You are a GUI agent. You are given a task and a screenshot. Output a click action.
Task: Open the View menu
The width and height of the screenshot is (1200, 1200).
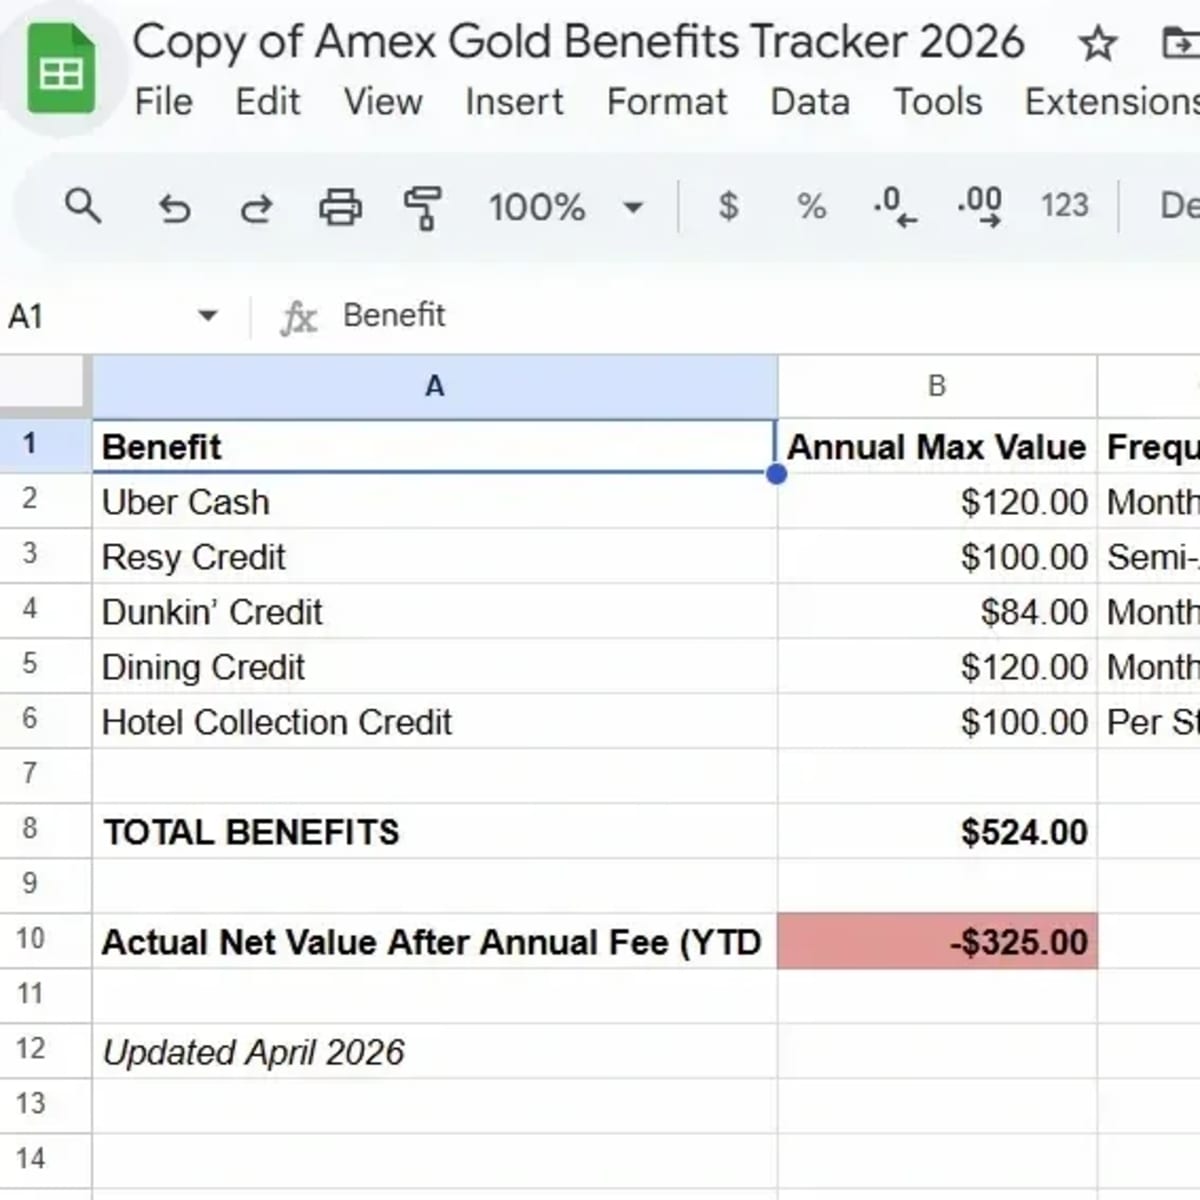pos(383,102)
